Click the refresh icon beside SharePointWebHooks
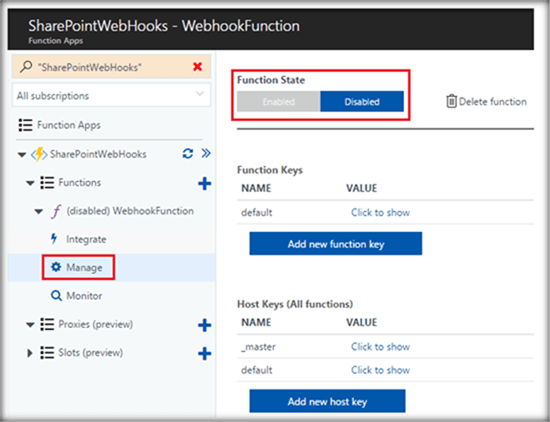The height and width of the screenshot is (422, 550). (188, 154)
